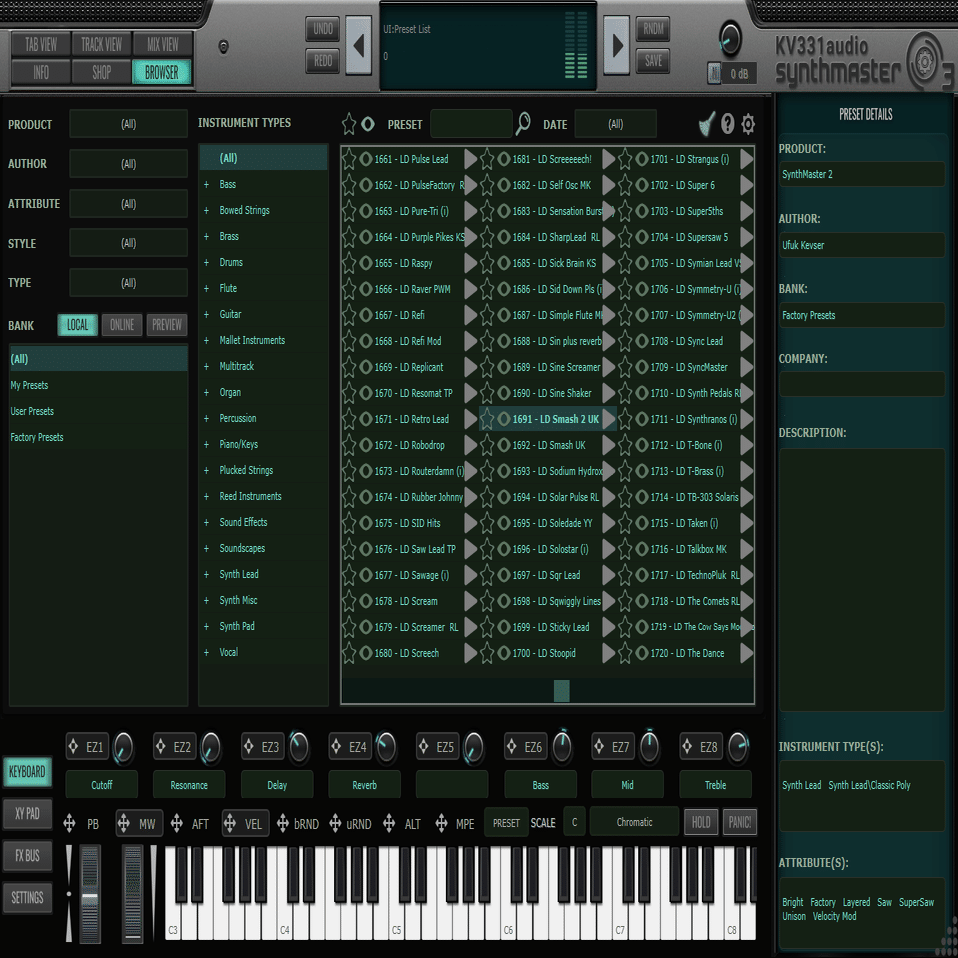958x958 pixels.
Task: Preview-play the 1700 - LD Stoopid preset
Action: 609,654
